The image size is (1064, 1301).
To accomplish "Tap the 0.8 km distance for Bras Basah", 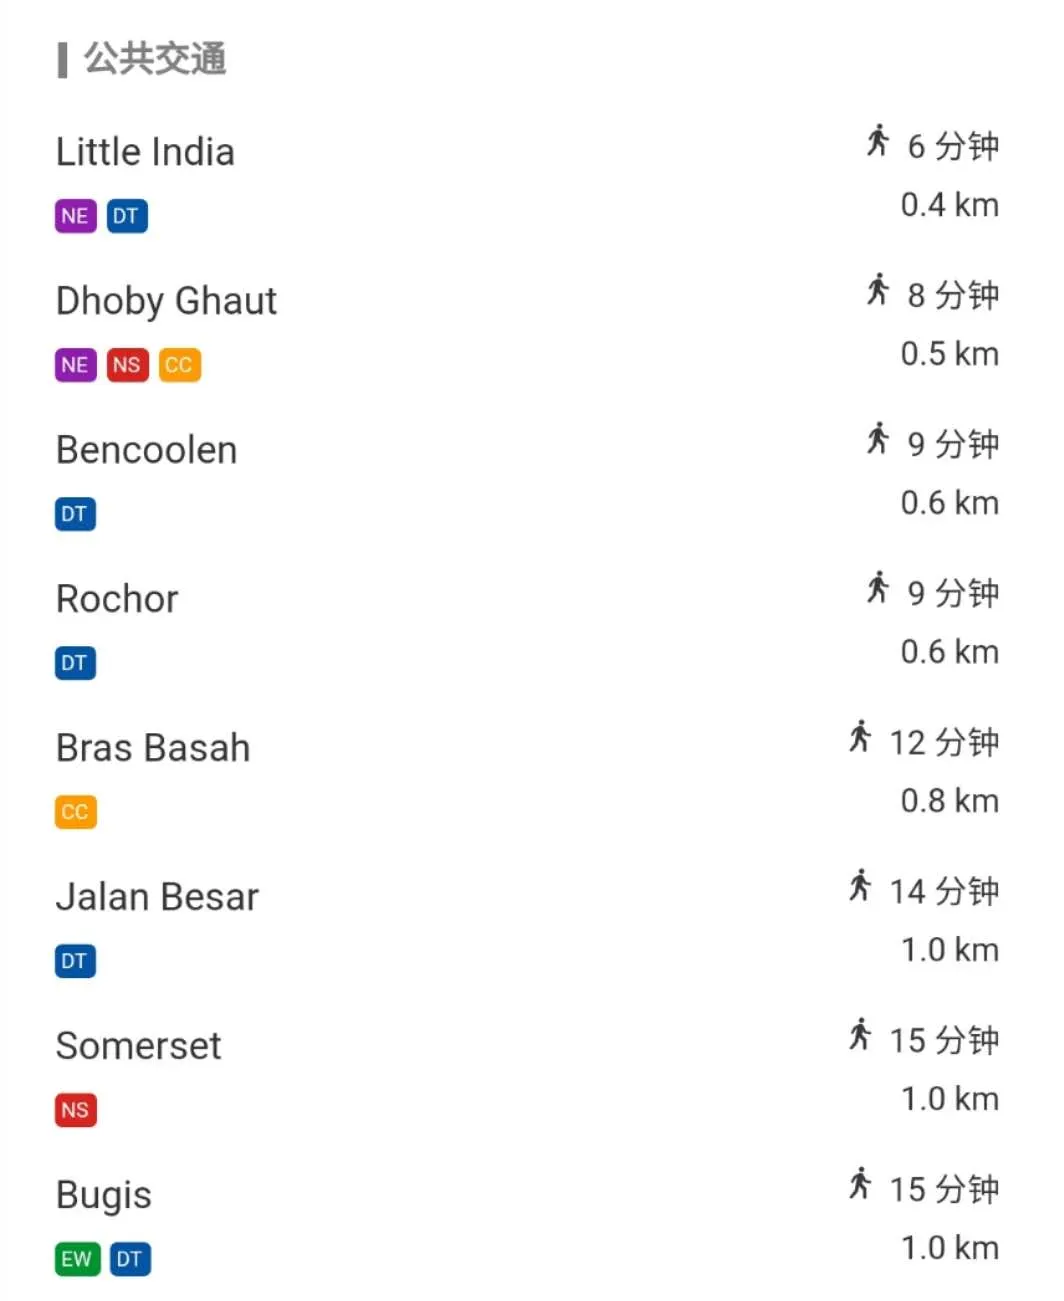I will [949, 801].
